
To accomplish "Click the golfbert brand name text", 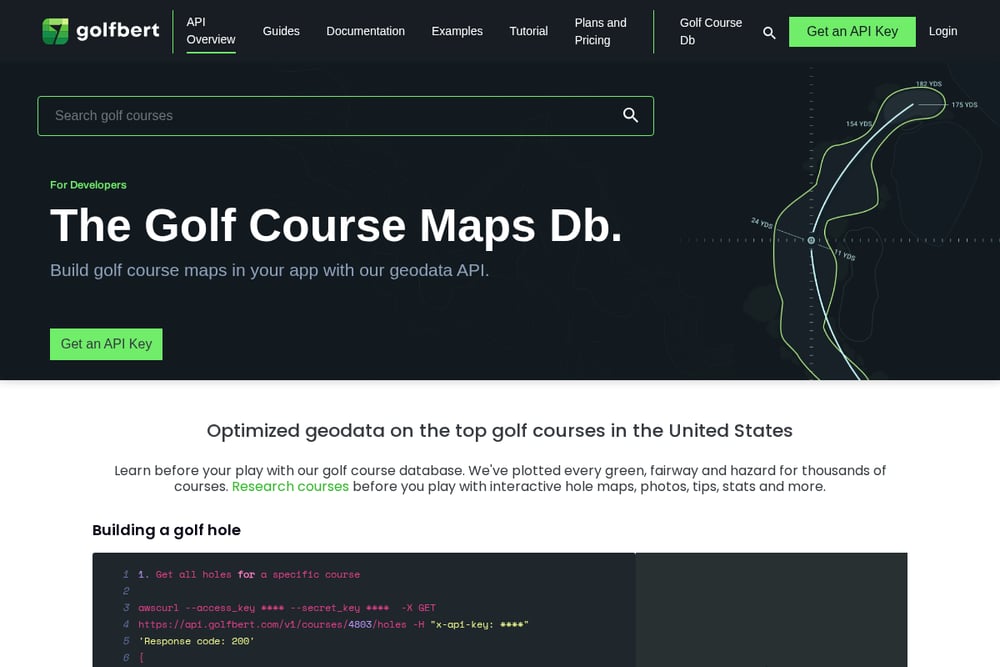I will click(118, 30).
